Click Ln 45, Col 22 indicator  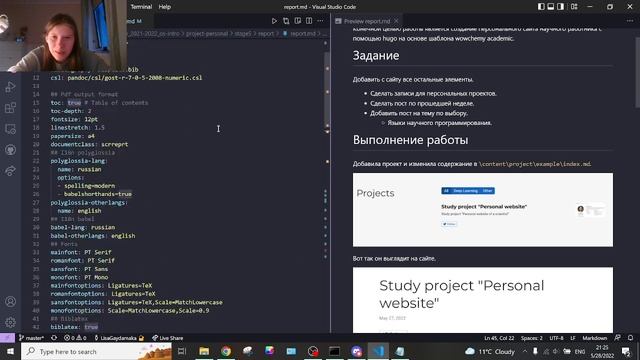point(499,338)
